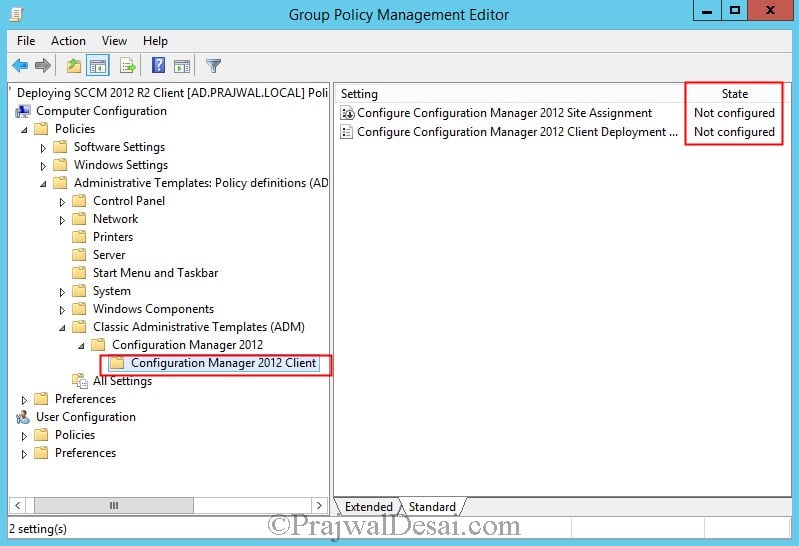Viewport: 799px width, 546px height.
Task: Toggle Show/Hide Action Pane icon
Action: click(x=182, y=66)
